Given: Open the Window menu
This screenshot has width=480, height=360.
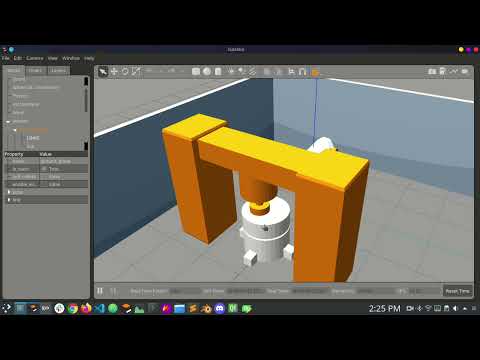Looking at the screenshot, I should (71, 58).
